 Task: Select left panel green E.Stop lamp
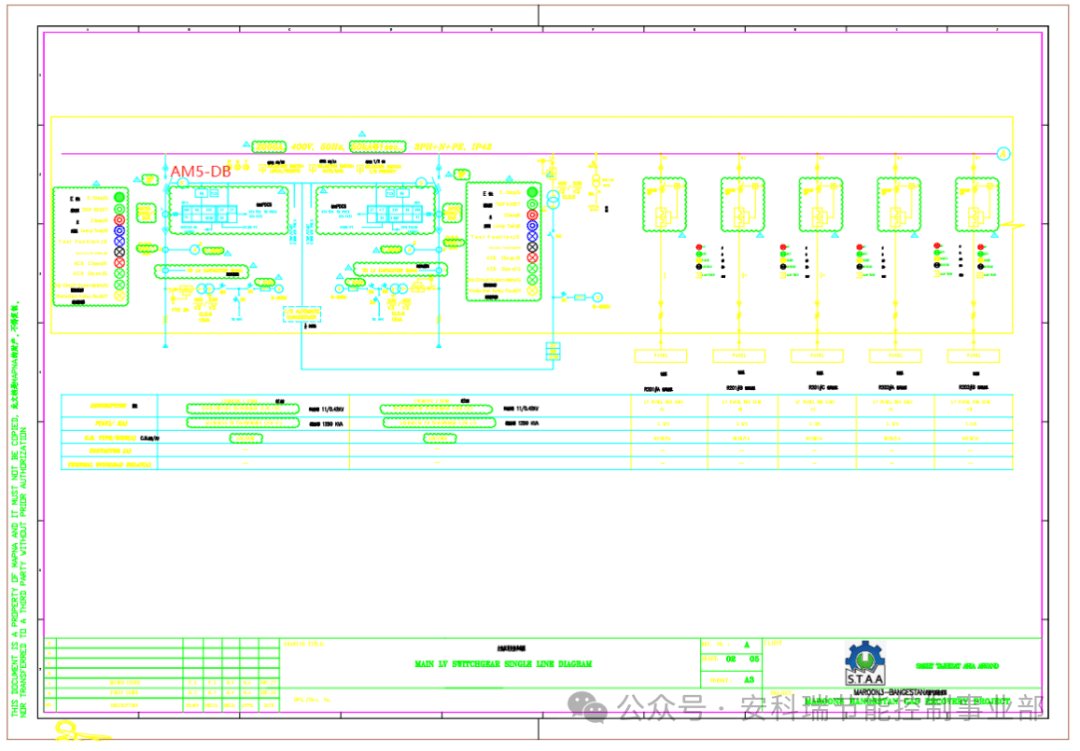click(119, 198)
